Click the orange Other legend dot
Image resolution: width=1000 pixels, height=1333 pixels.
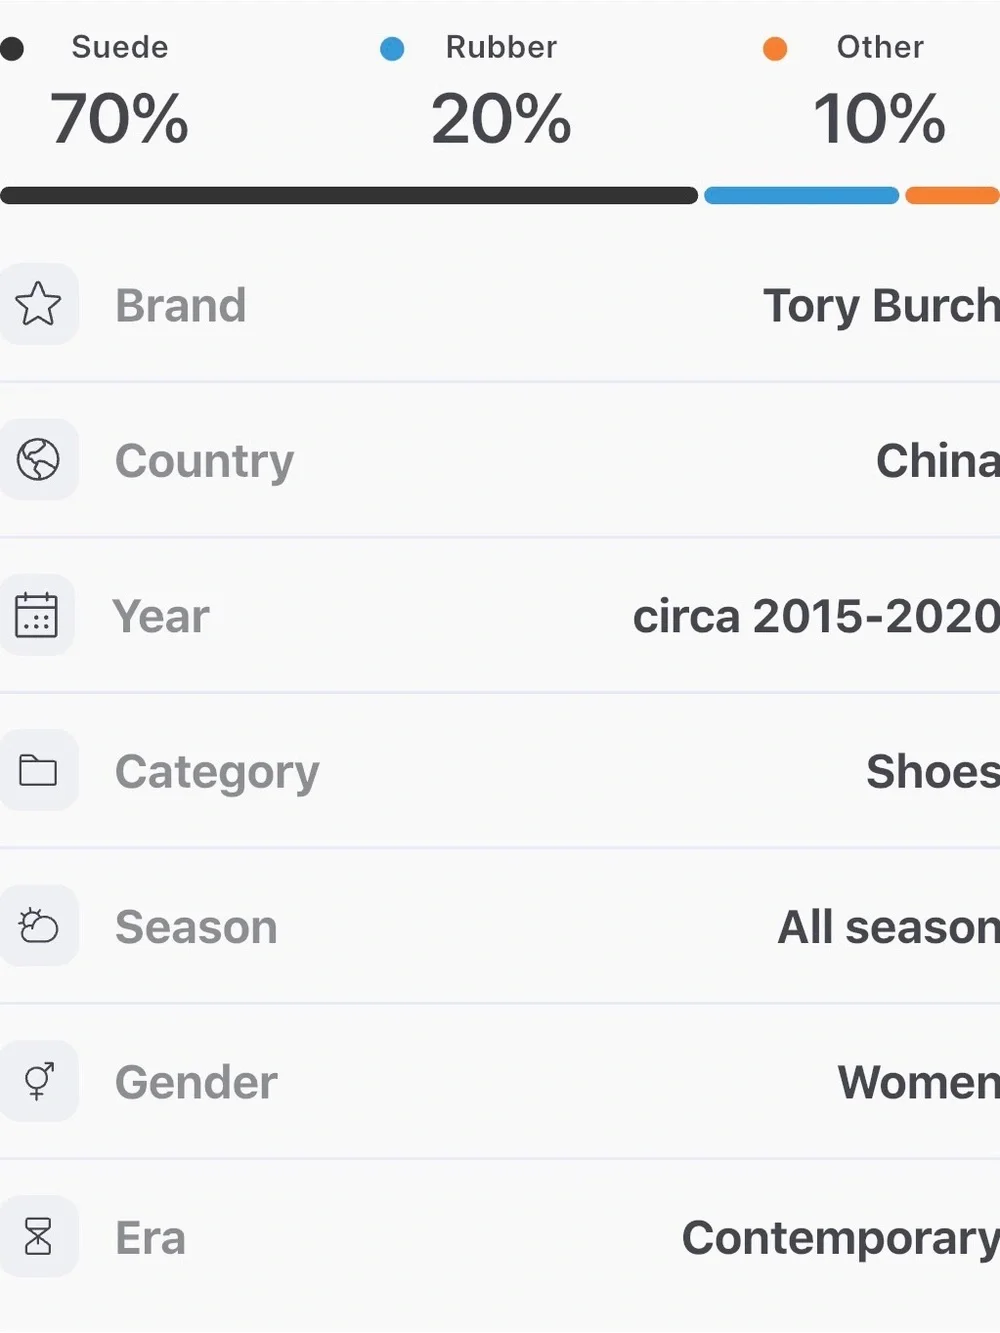775,48
